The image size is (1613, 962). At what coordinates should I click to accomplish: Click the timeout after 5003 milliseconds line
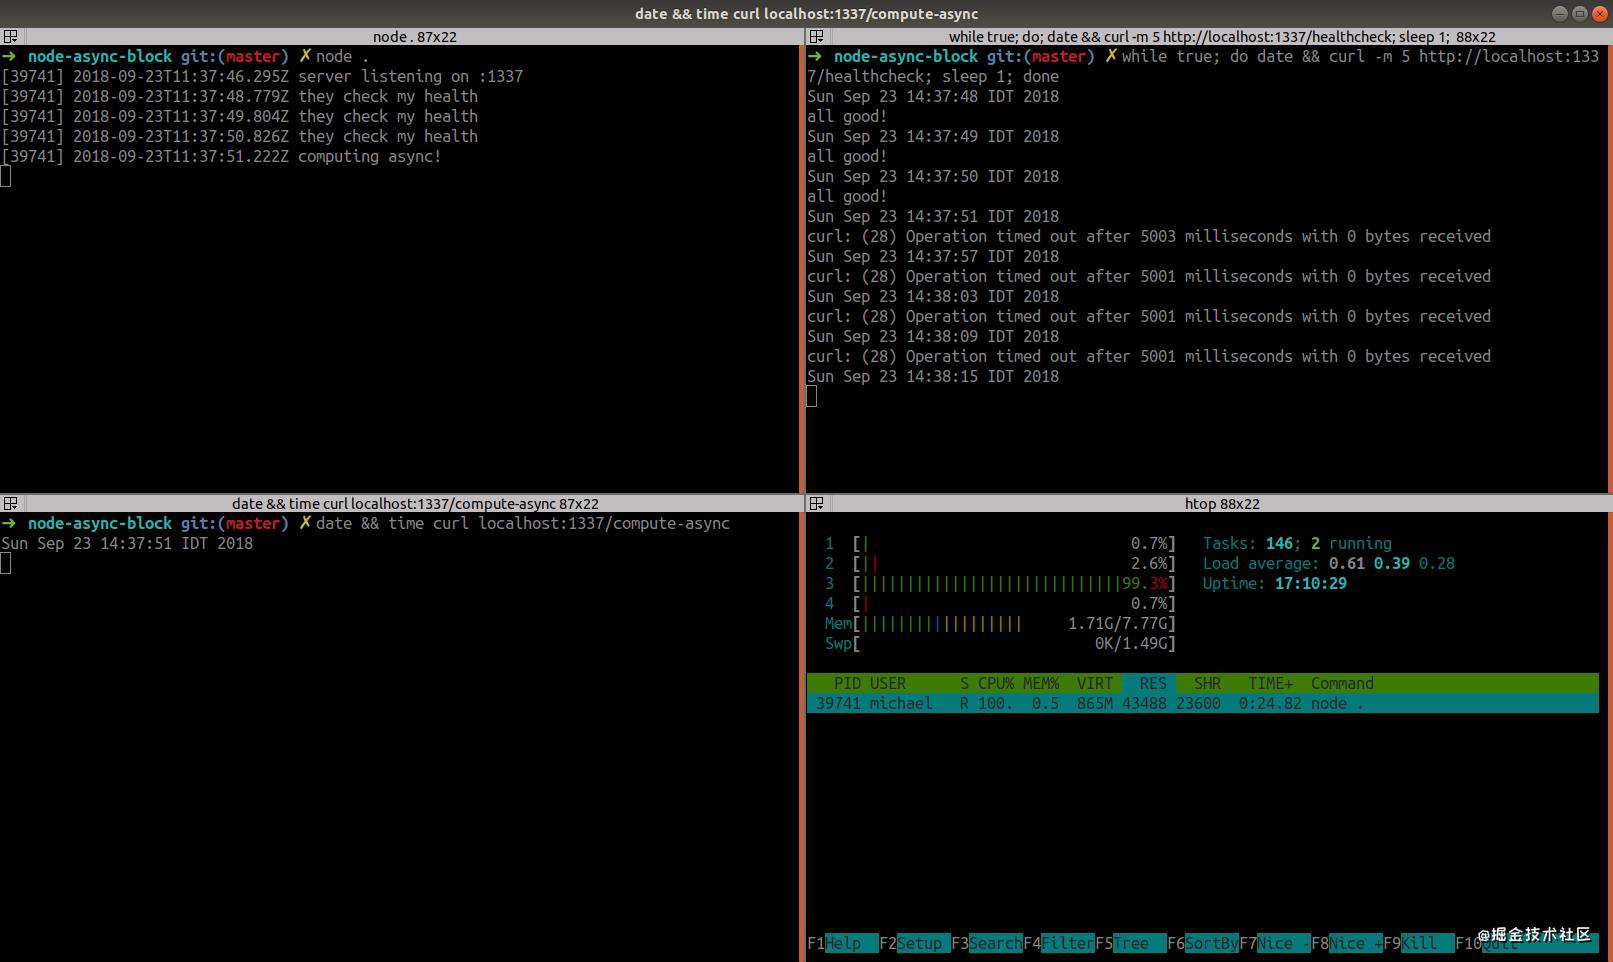point(1149,236)
